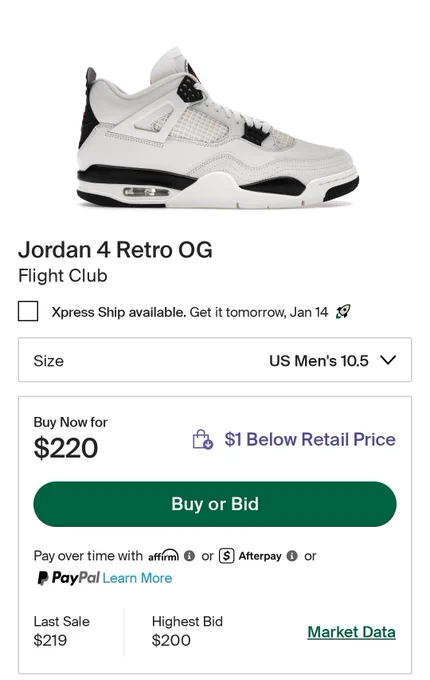Click the Affirm info icon

189,556
